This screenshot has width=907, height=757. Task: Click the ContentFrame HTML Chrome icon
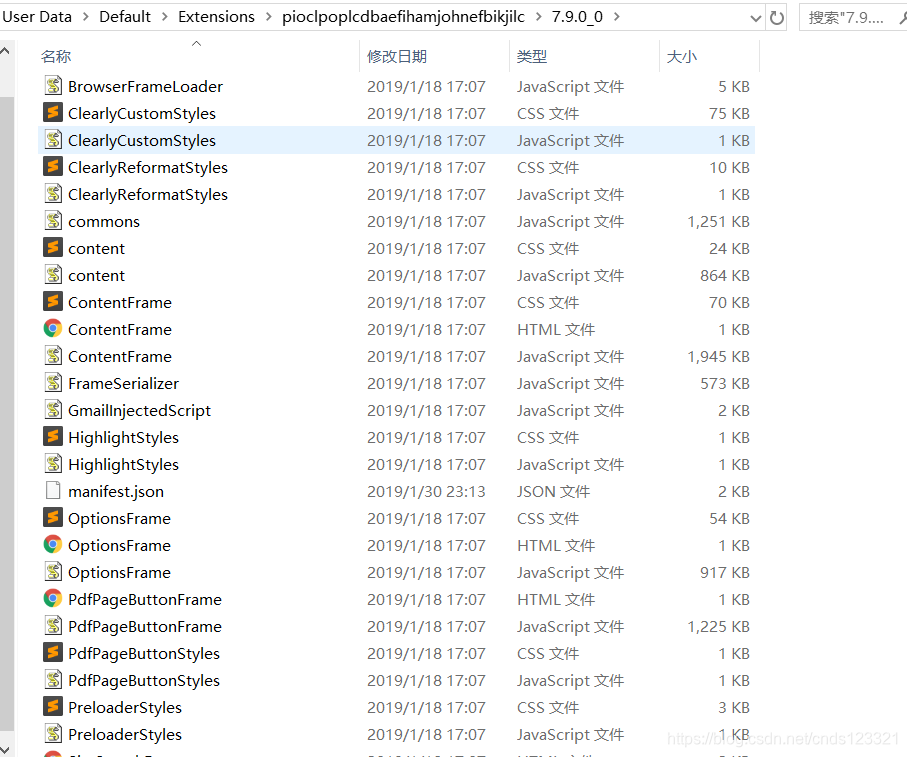(53, 328)
